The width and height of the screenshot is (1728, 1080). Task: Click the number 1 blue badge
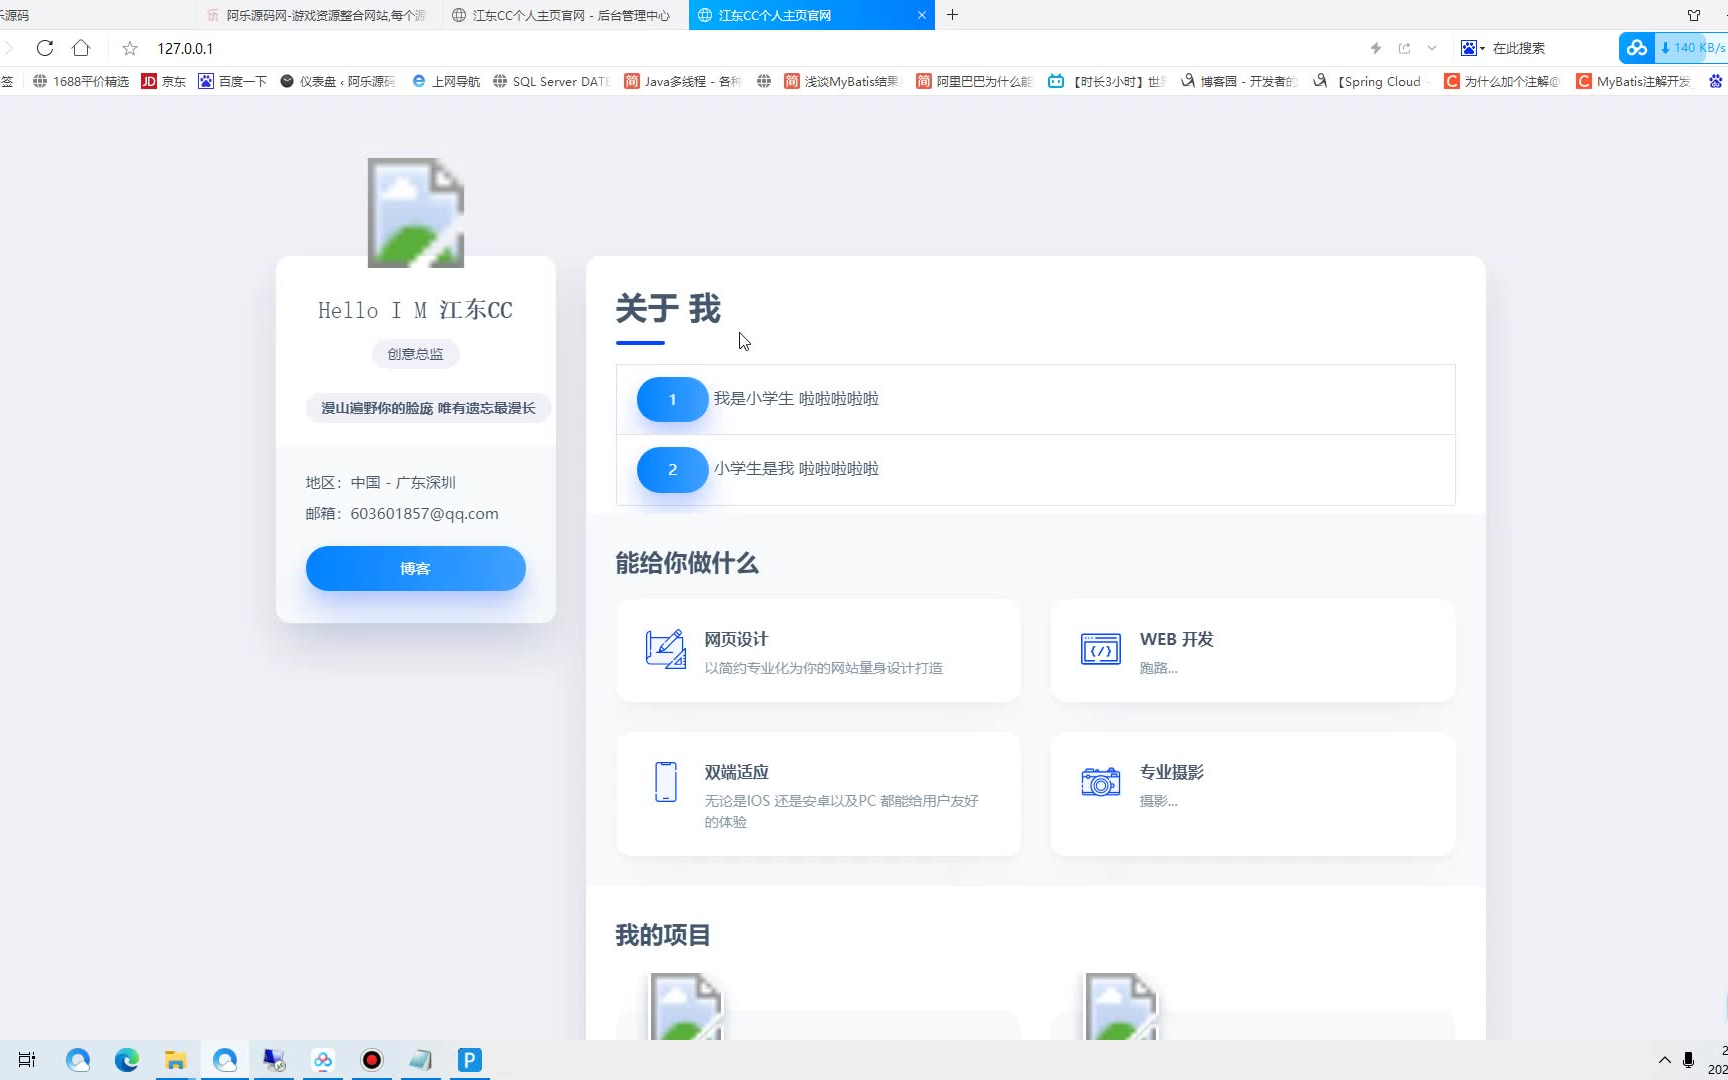(673, 399)
